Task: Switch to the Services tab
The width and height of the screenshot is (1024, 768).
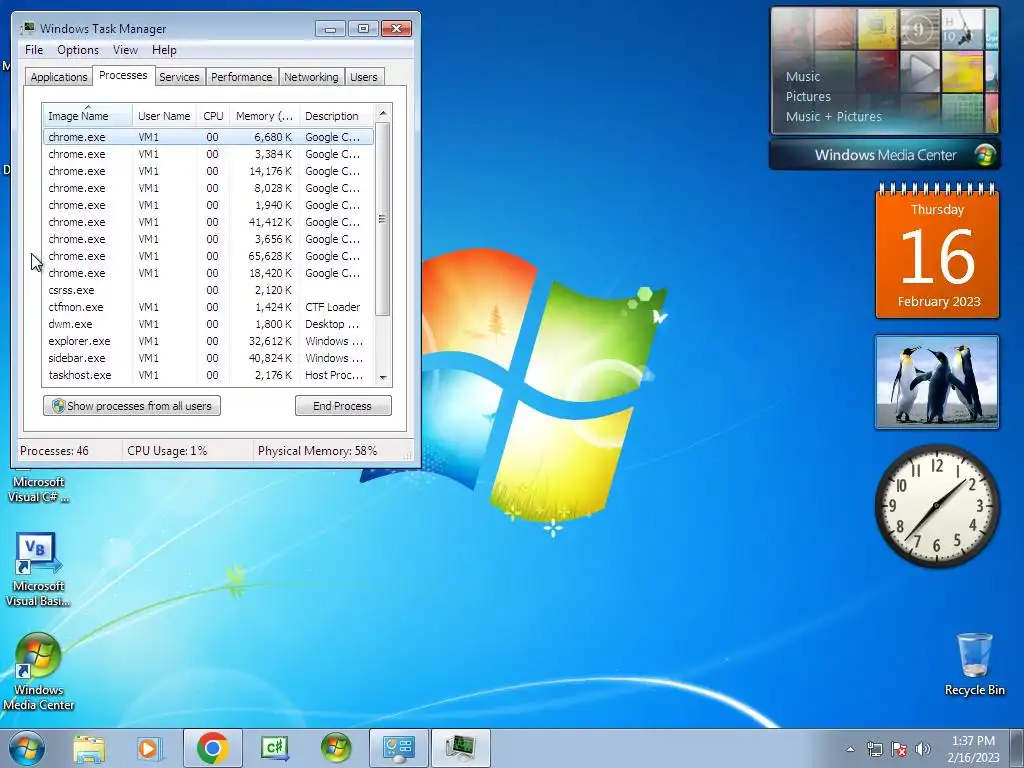Action: pos(179,77)
